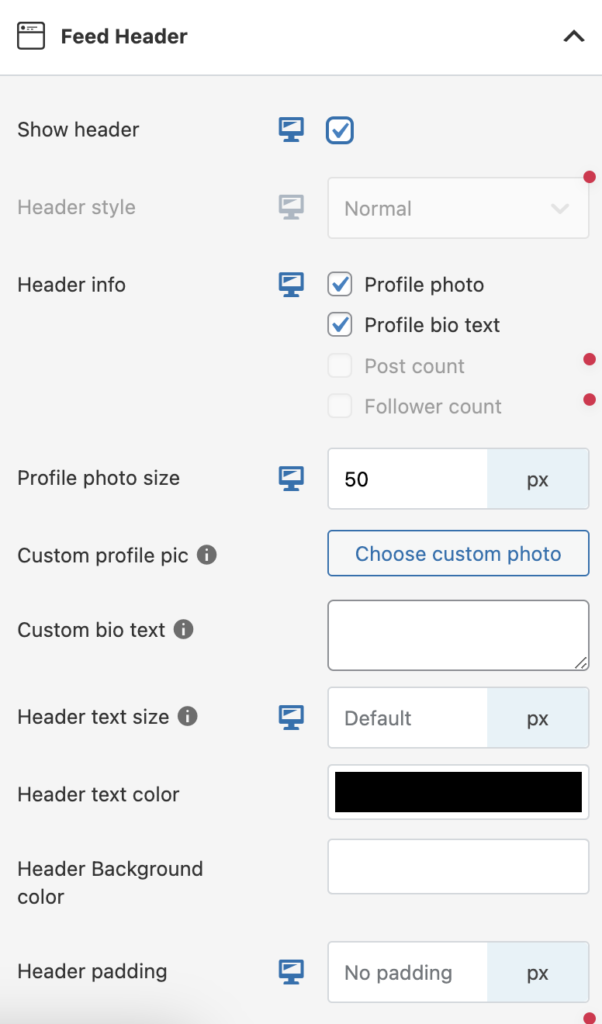This screenshot has width=602, height=1024.
Task: Click the Feed Header panel icon
Action: pos(31,37)
